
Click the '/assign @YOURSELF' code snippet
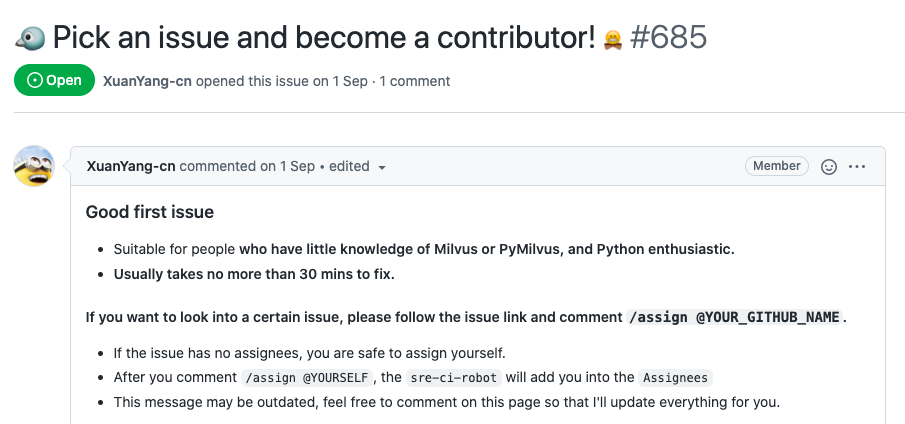point(307,378)
